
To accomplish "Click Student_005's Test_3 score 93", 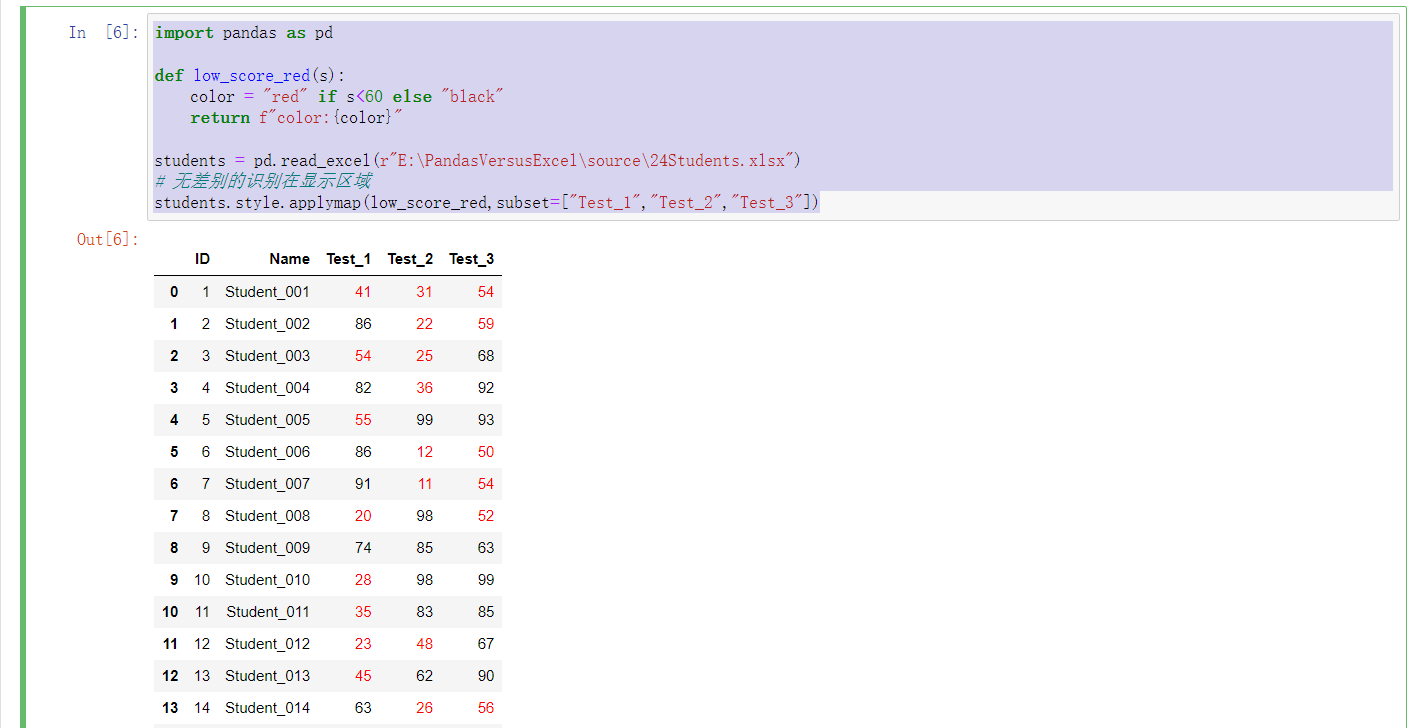I will coord(486,420).
